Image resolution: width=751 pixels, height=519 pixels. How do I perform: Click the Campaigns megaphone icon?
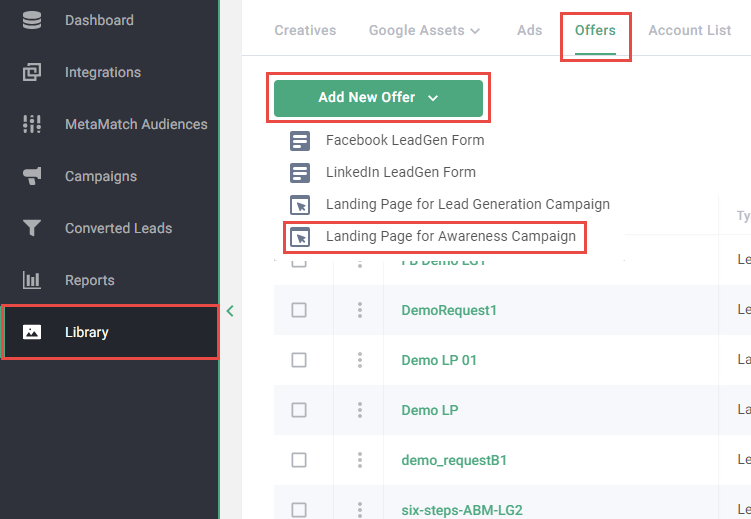(x=32, y=176)
